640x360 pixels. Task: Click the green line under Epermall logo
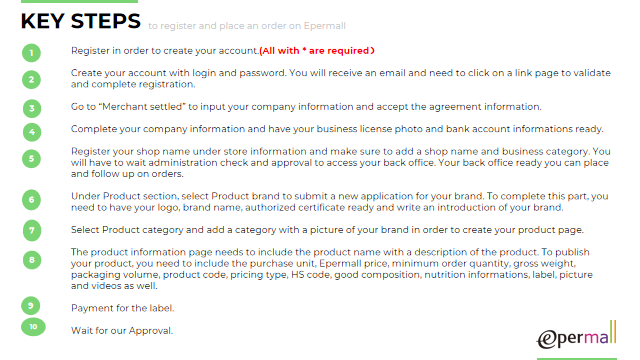[577, 359]
